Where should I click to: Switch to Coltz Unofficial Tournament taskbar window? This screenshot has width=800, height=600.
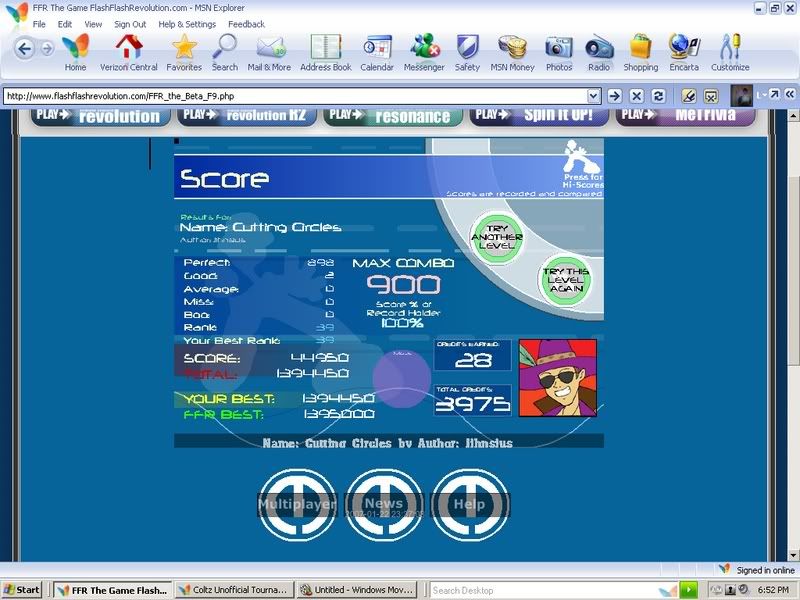[x=236, y=590]
